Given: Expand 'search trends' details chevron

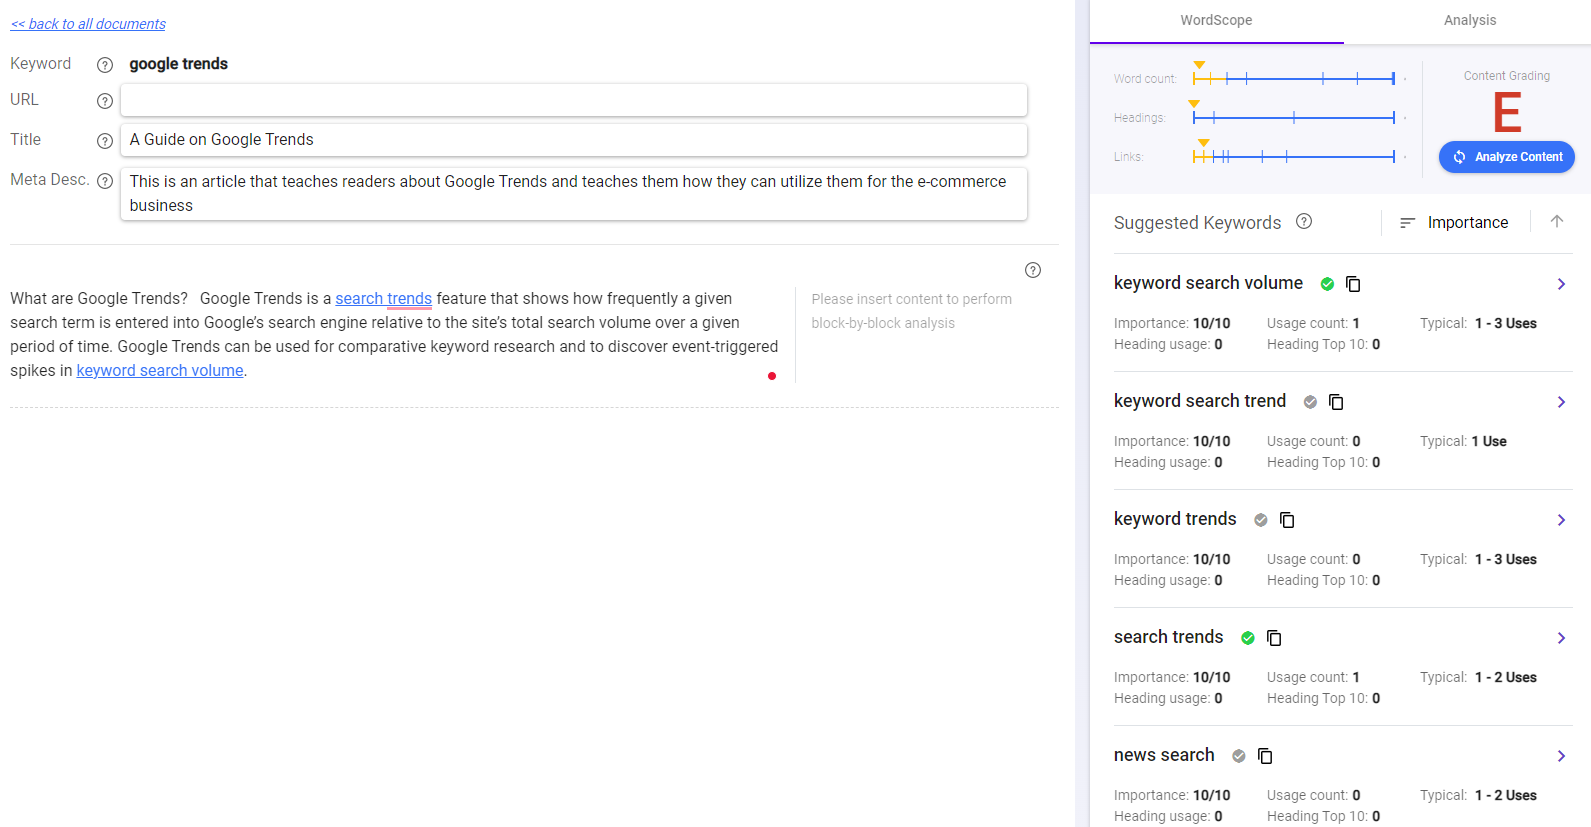Looking at the screenshot, I should coord(1561,638).
